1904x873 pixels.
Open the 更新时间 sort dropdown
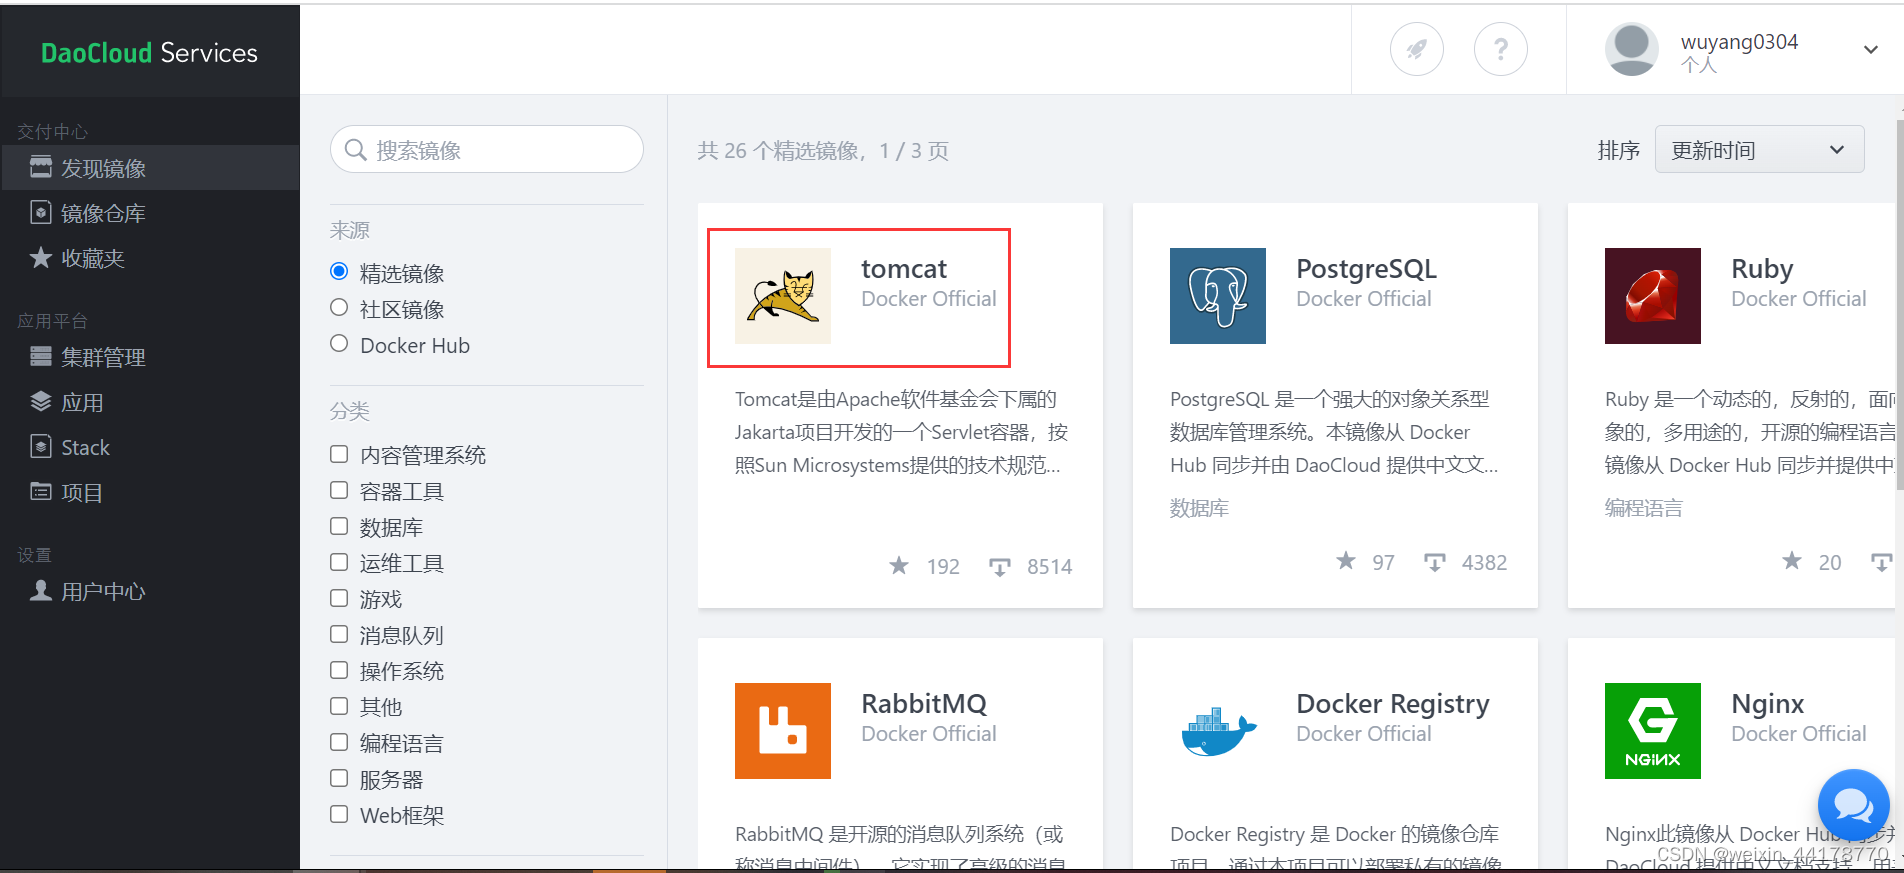(x=1759, y=149)
